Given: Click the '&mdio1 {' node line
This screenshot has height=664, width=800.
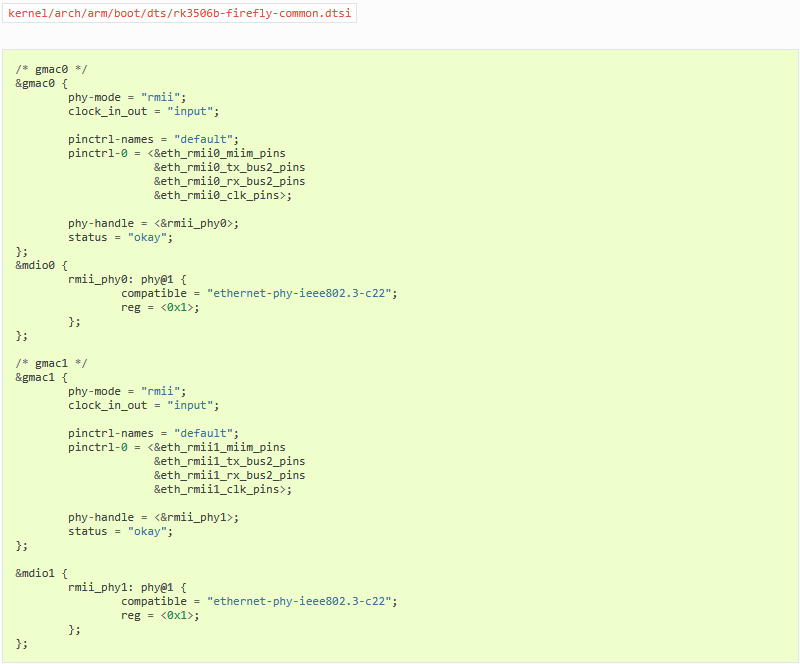Looking at the screenshot, I should 41,573.
